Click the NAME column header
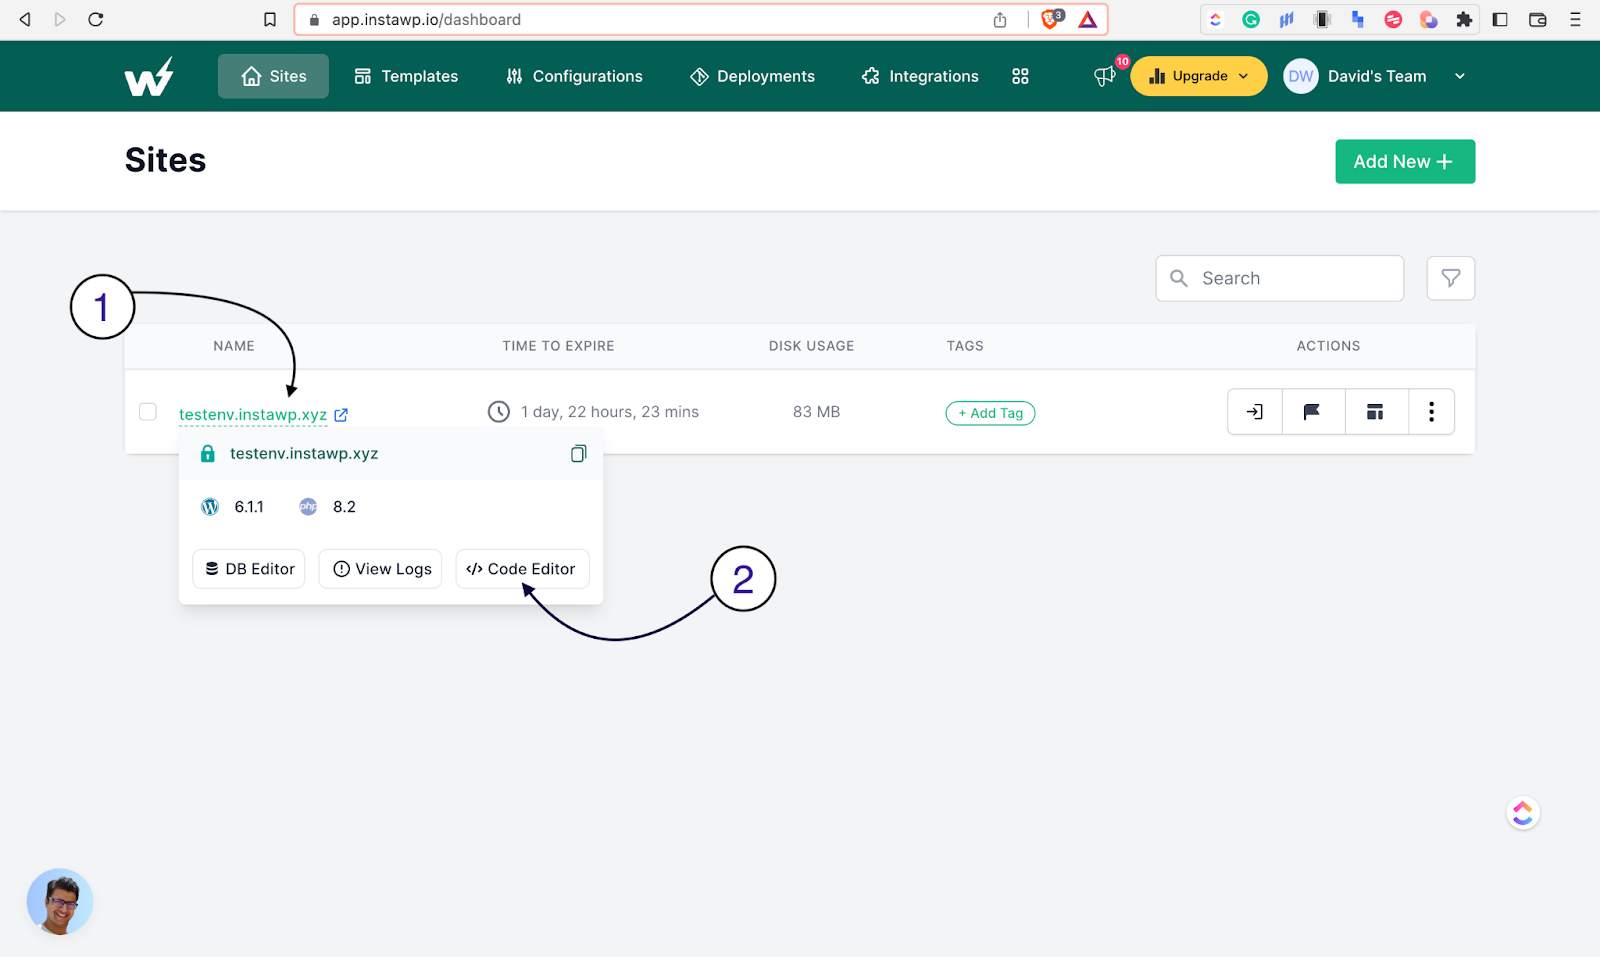This screenshot has height=957, width=1600. (x=234, y=346)
